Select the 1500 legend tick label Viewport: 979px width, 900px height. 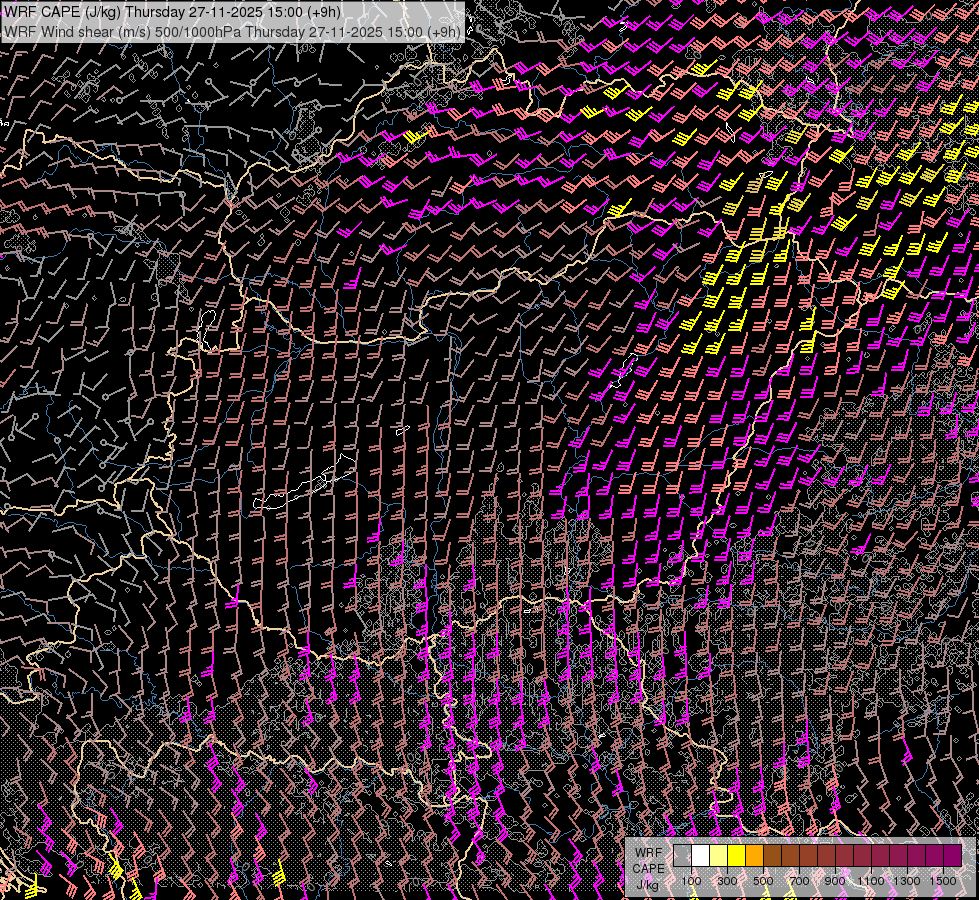[x=941, y=881]
